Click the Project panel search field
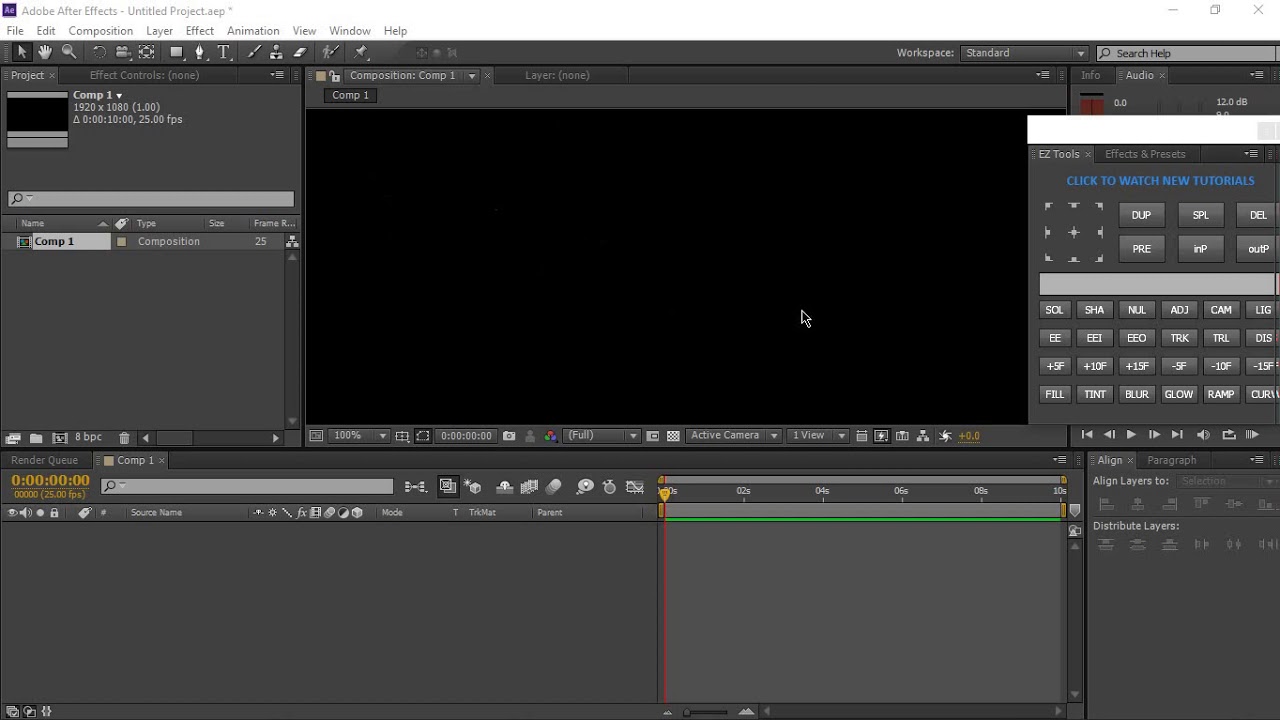Image resolution: width=1280 pixels, height=720 pixels. click(x=151, y=199)
